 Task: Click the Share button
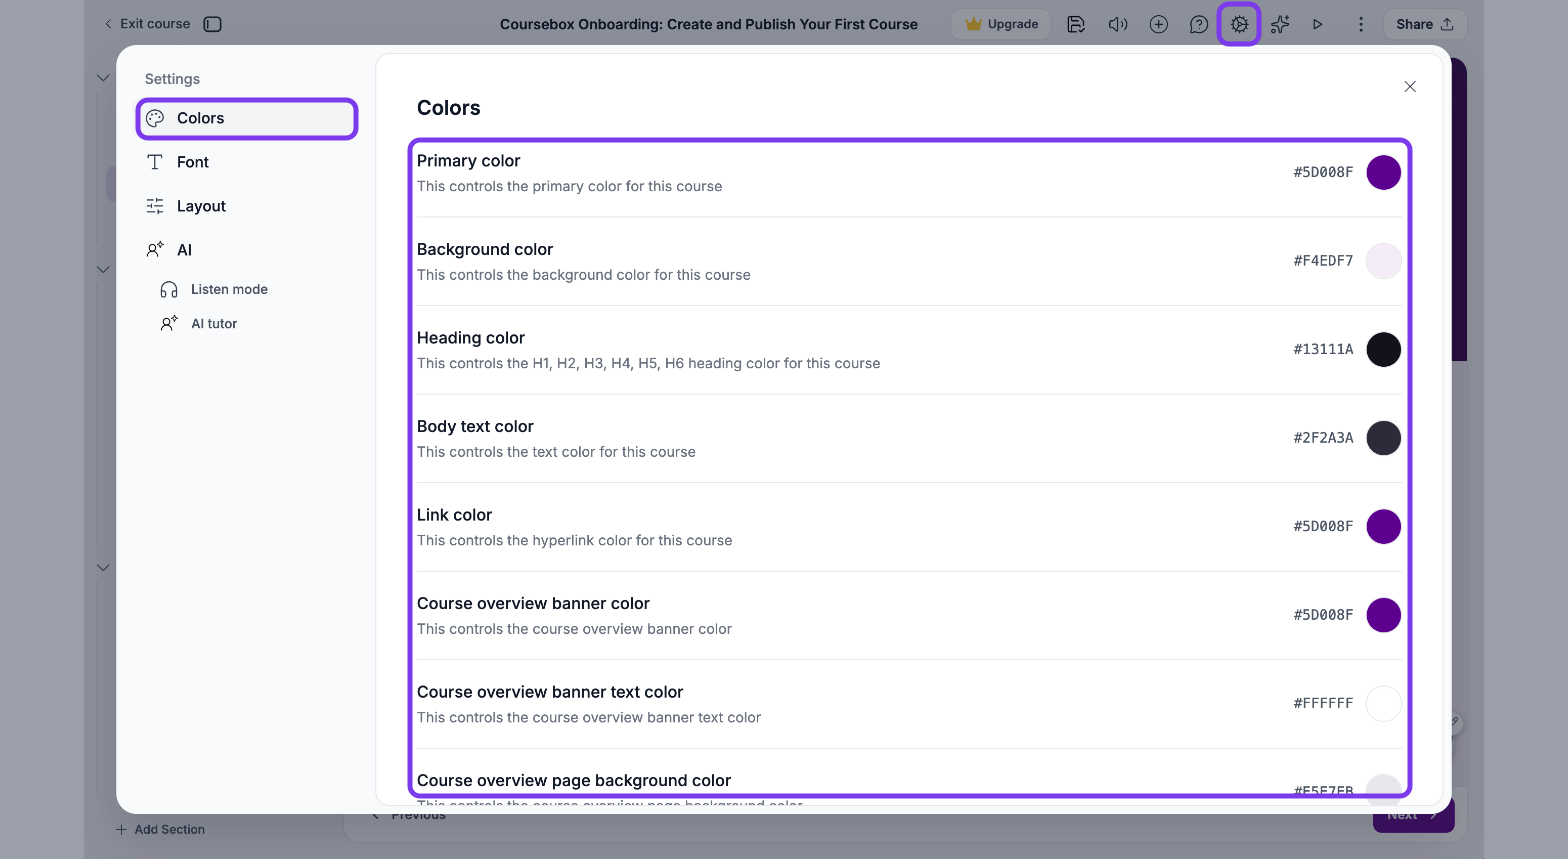(x=1425, y=24)
